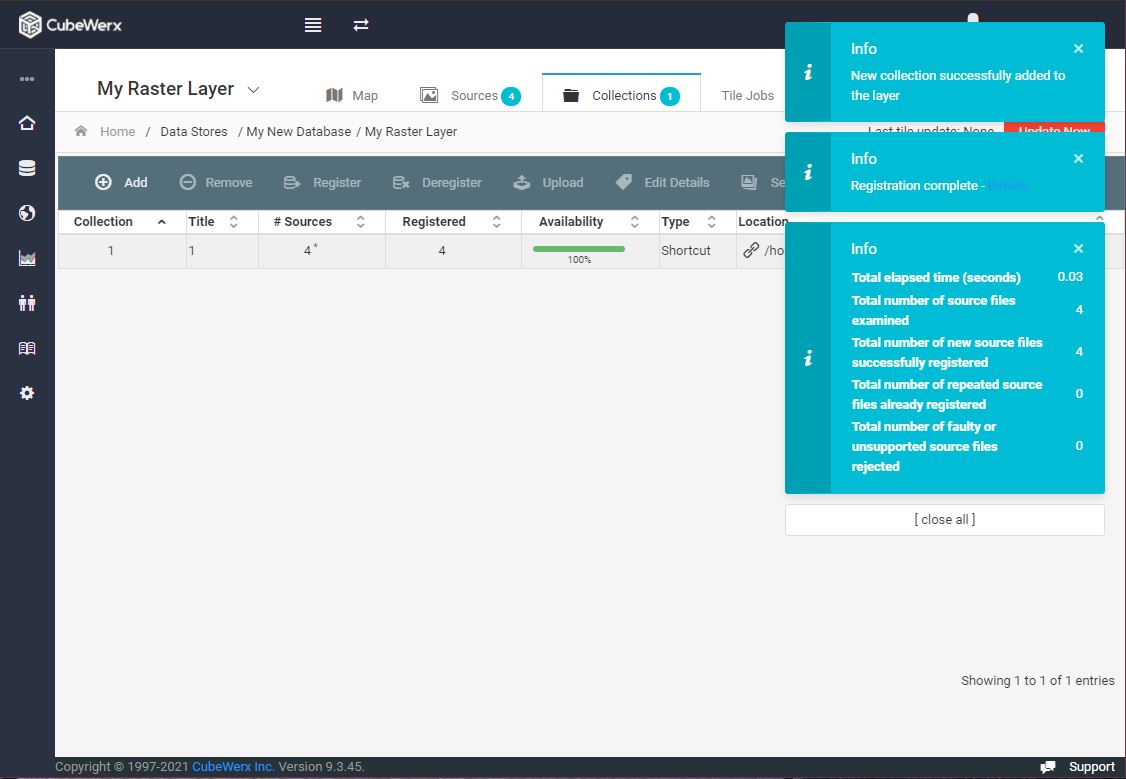
Task: Click the Add collection button
Action: point(121,182)
